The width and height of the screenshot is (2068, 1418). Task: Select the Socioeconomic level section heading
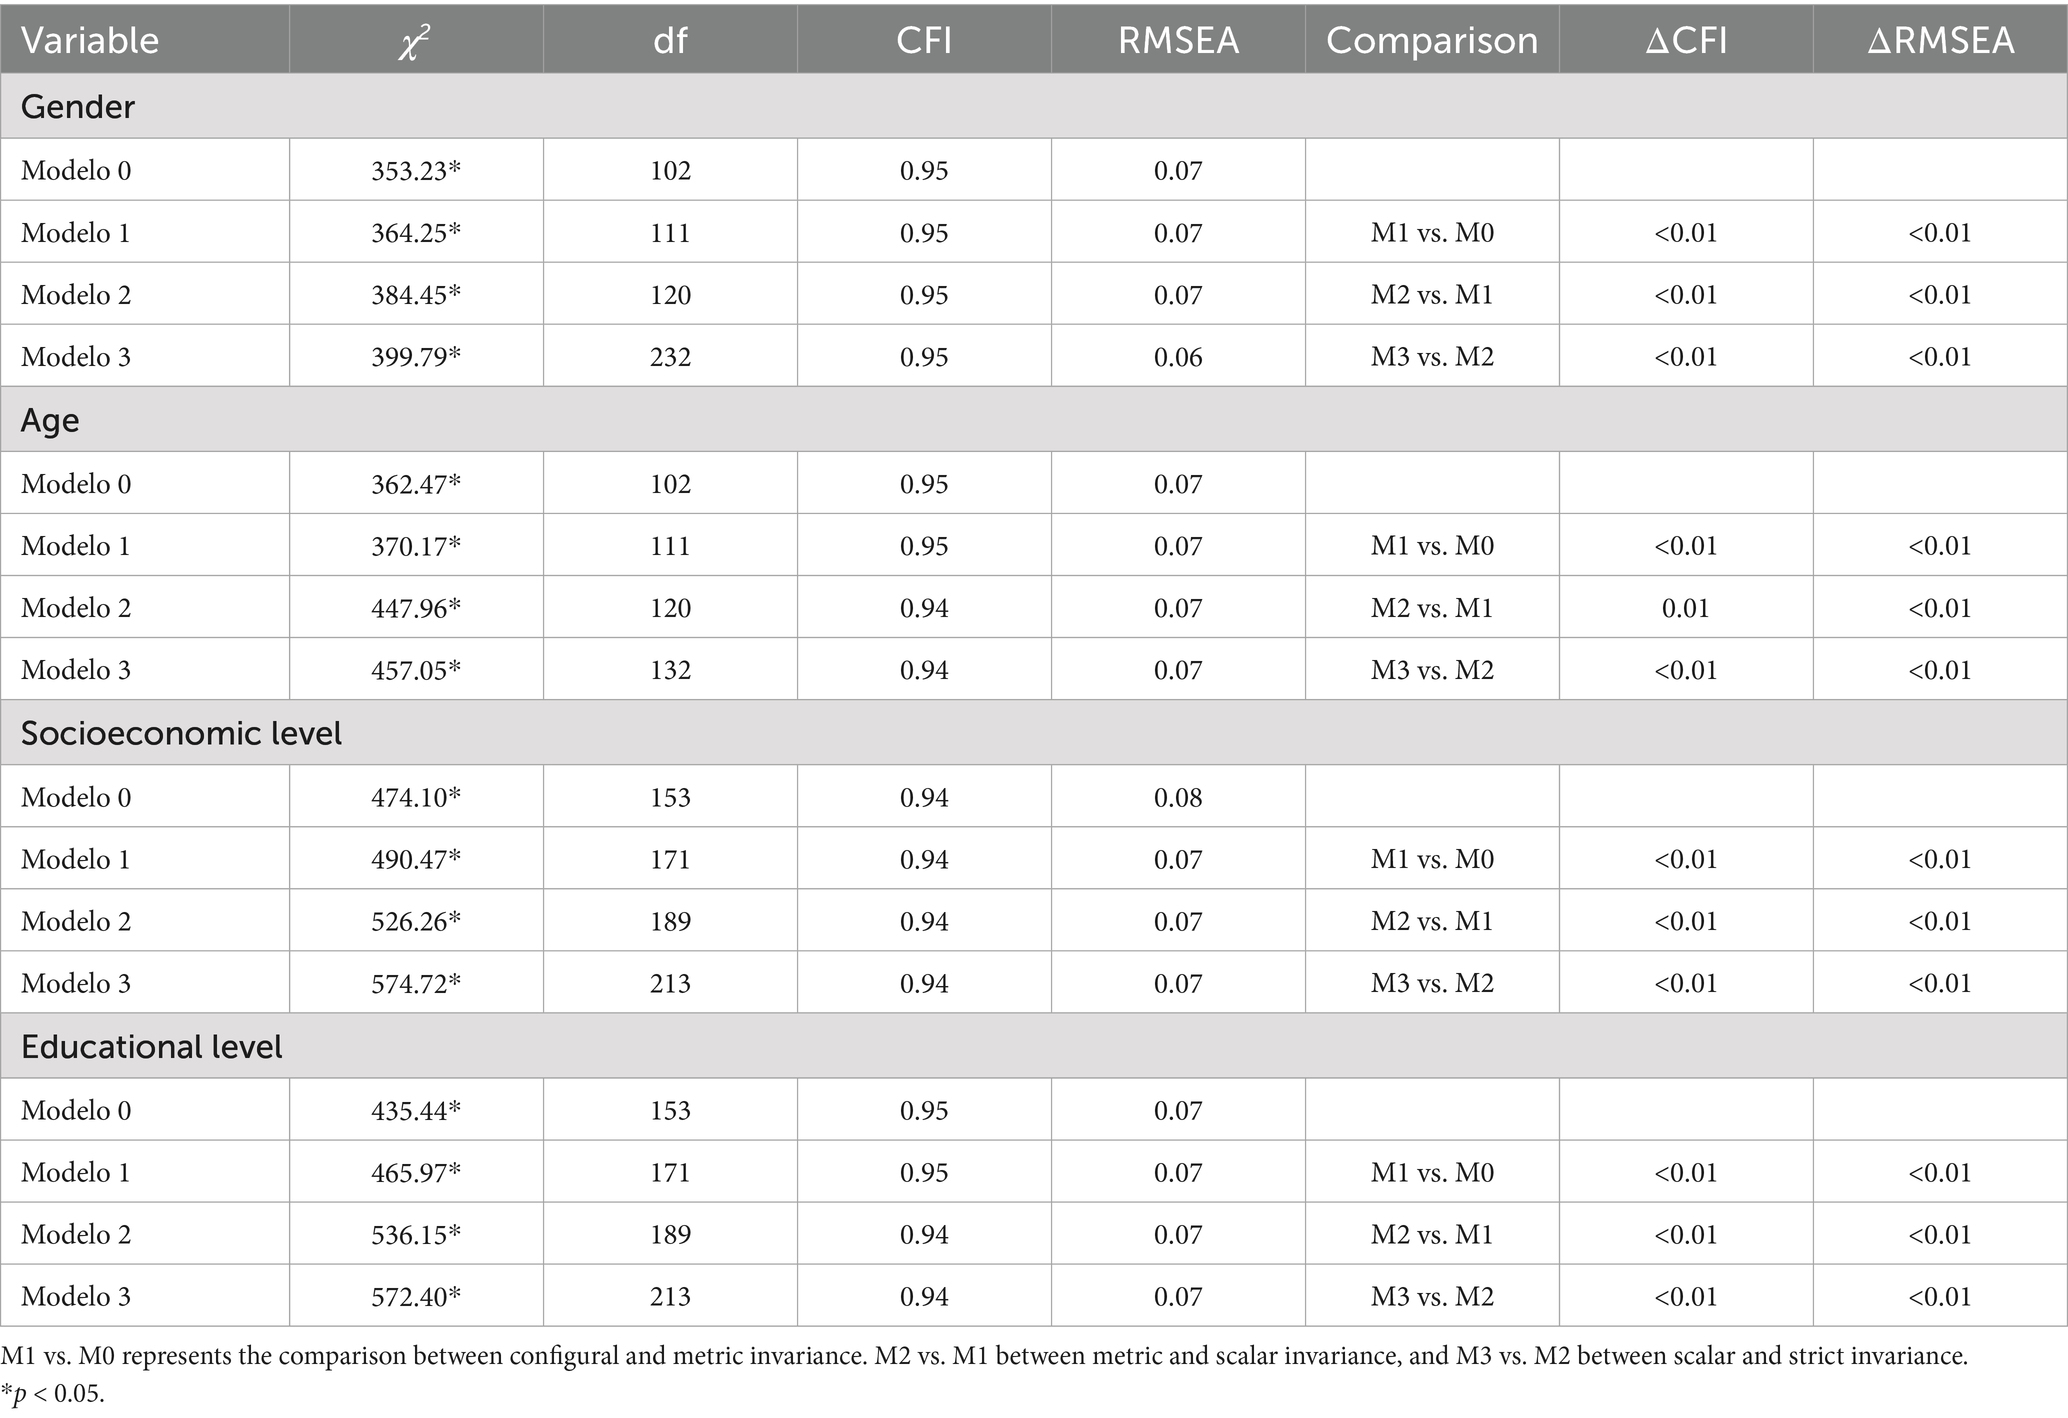pos(181,733)
